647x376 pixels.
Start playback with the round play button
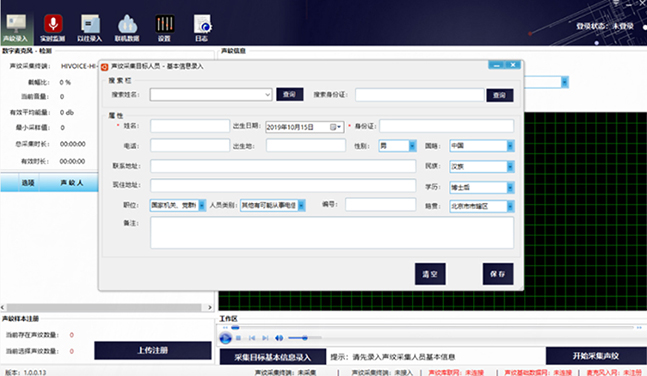225,338
